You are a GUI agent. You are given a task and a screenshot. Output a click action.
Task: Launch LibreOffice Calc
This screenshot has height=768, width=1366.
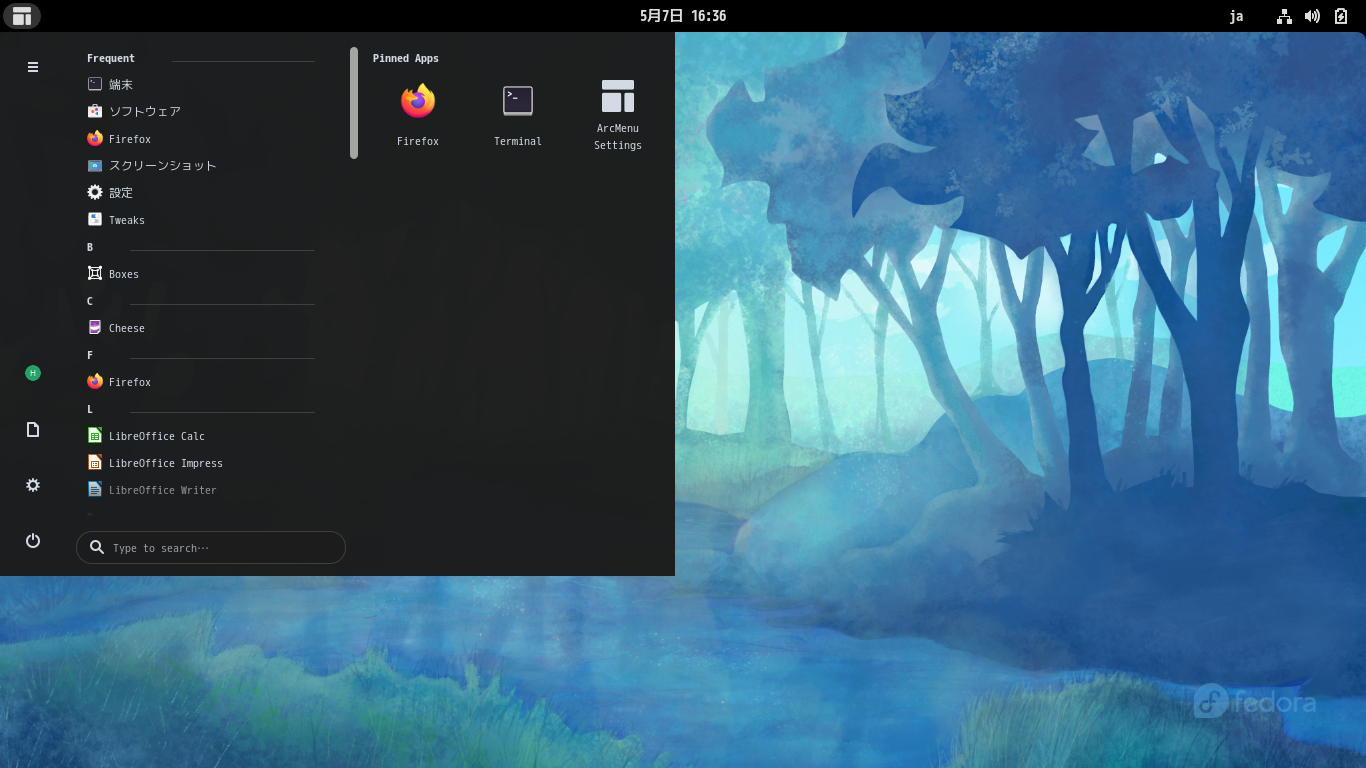[201, 436]
